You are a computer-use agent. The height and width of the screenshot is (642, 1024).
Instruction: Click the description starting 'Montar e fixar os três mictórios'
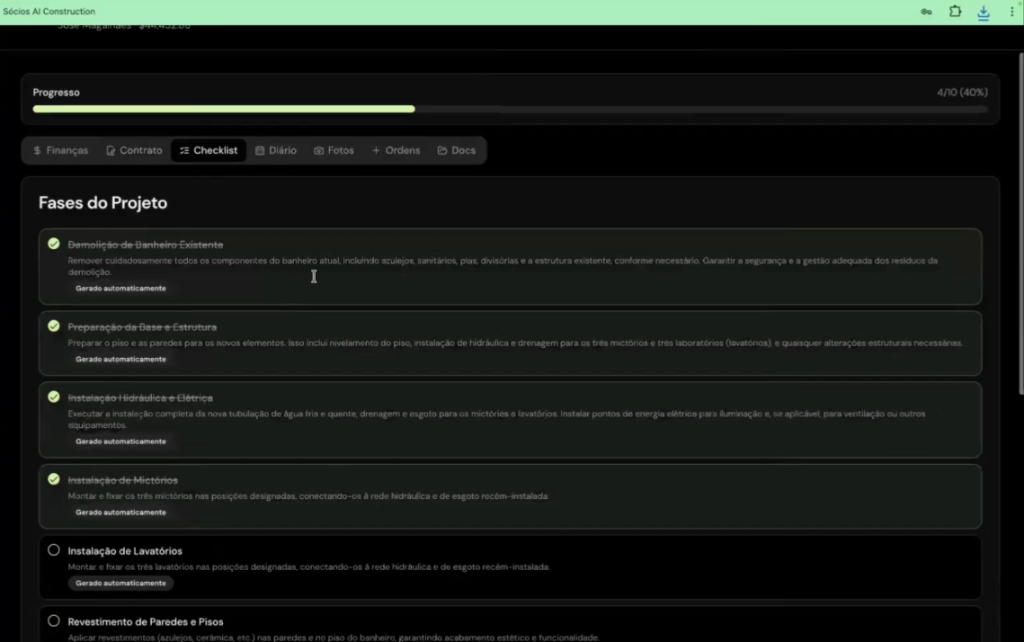308,496
